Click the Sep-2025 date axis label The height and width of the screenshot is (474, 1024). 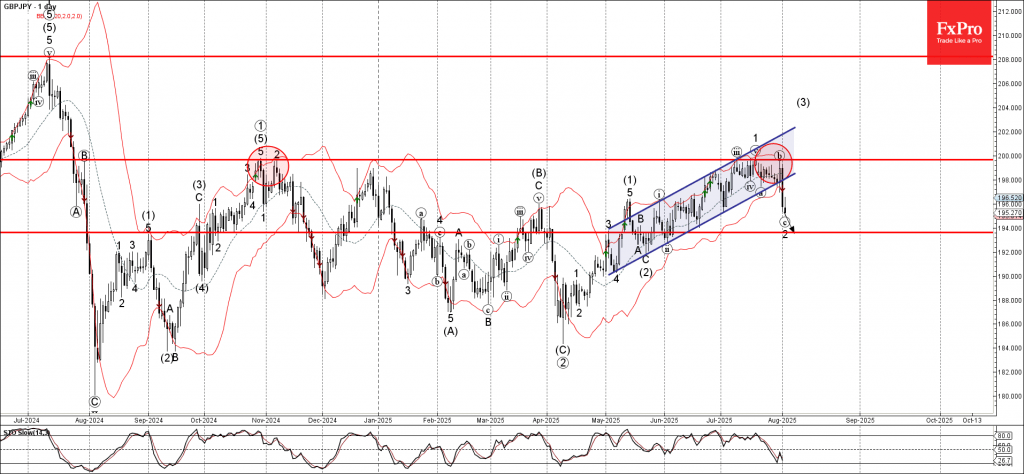(x=861, y=420)
